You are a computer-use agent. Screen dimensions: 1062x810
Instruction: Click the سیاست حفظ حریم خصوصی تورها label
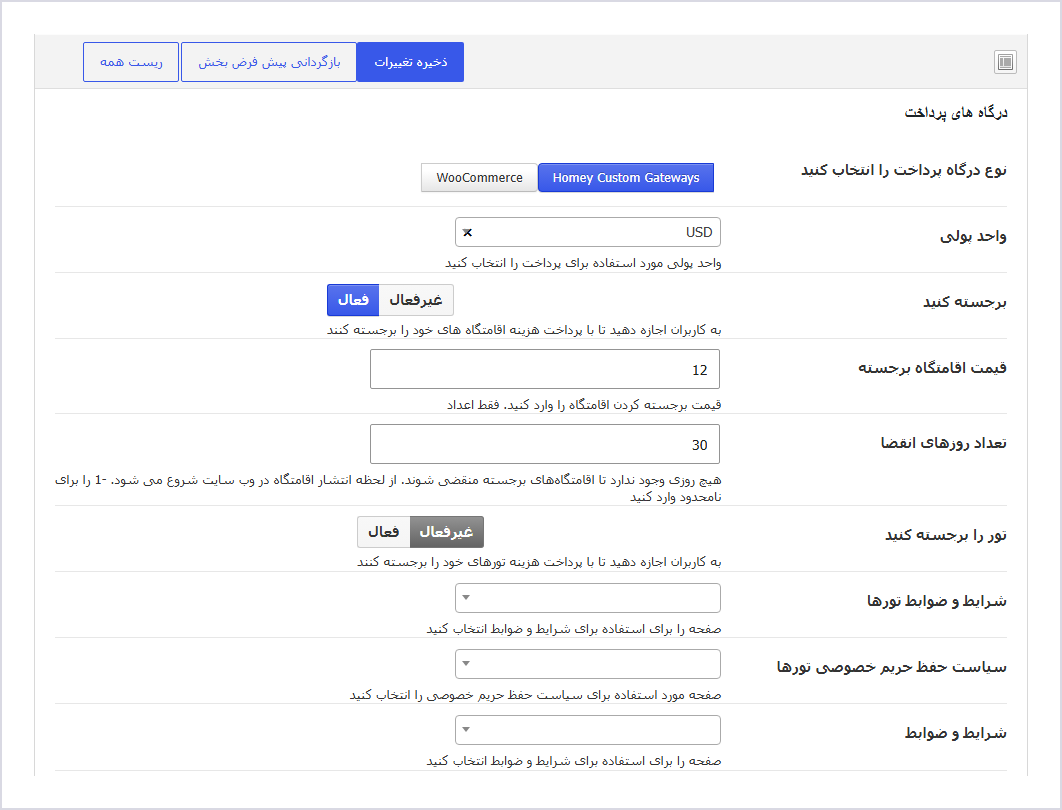click(x=891, y=667)
